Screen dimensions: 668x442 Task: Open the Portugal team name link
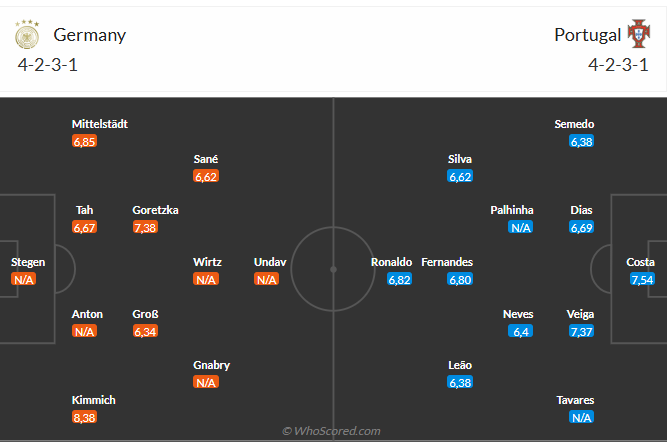[x=587, y=35]
